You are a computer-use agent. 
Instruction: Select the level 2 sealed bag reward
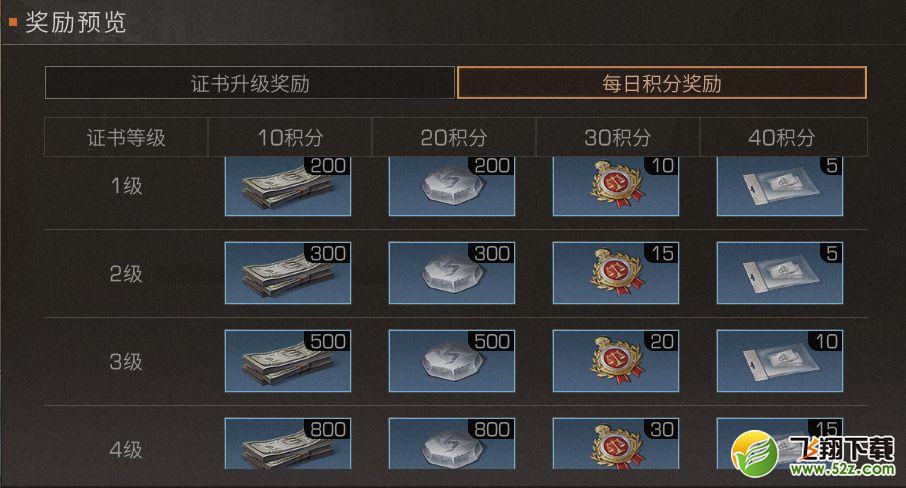click(780, 273)
